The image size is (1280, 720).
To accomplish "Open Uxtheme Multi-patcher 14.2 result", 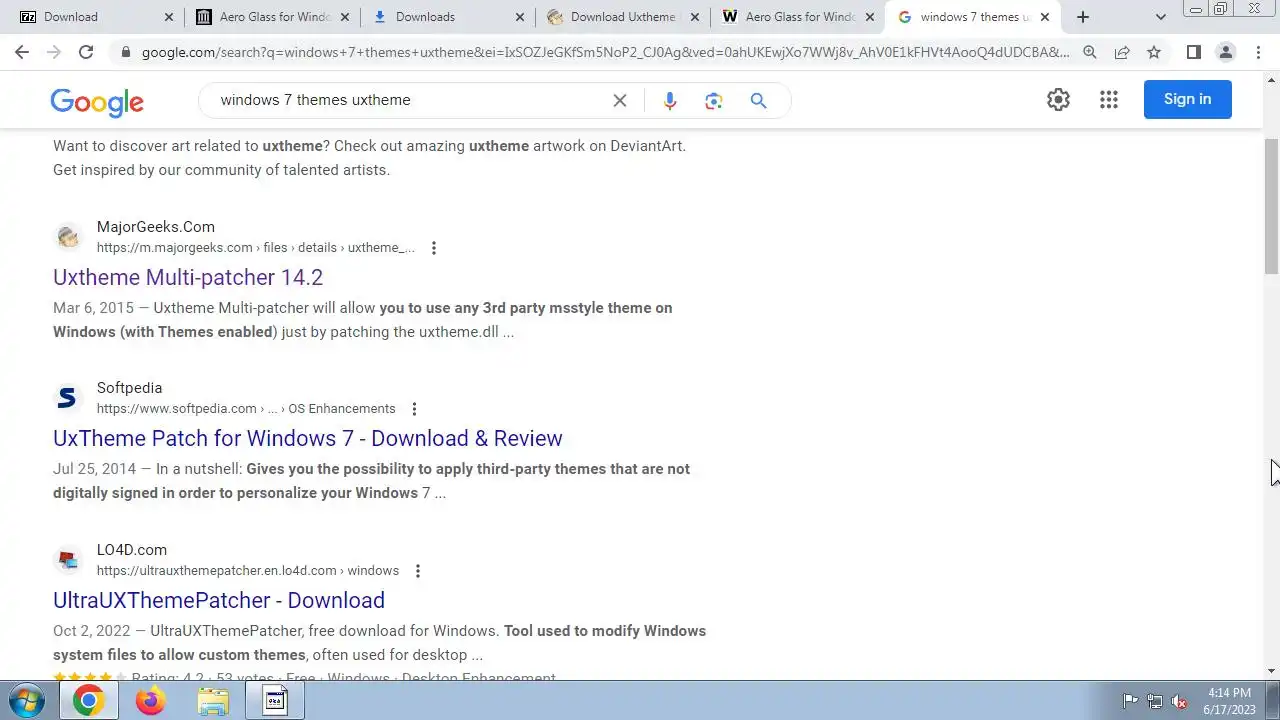I will point(188,277).
